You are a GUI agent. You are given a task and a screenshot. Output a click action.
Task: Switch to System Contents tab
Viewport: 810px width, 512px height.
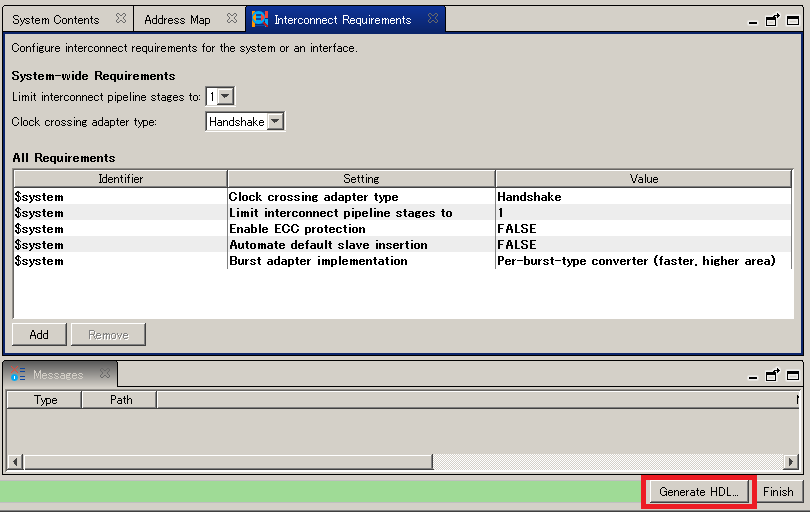(x=56, y=19)
